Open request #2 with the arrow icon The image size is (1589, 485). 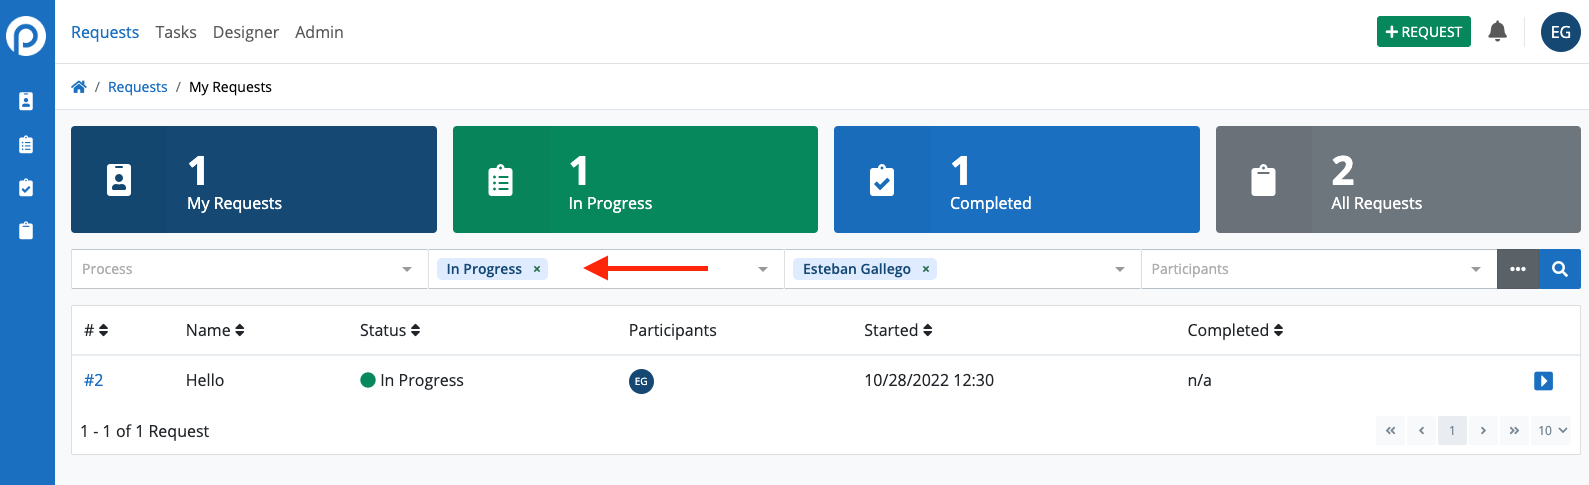coord(1543,381)
